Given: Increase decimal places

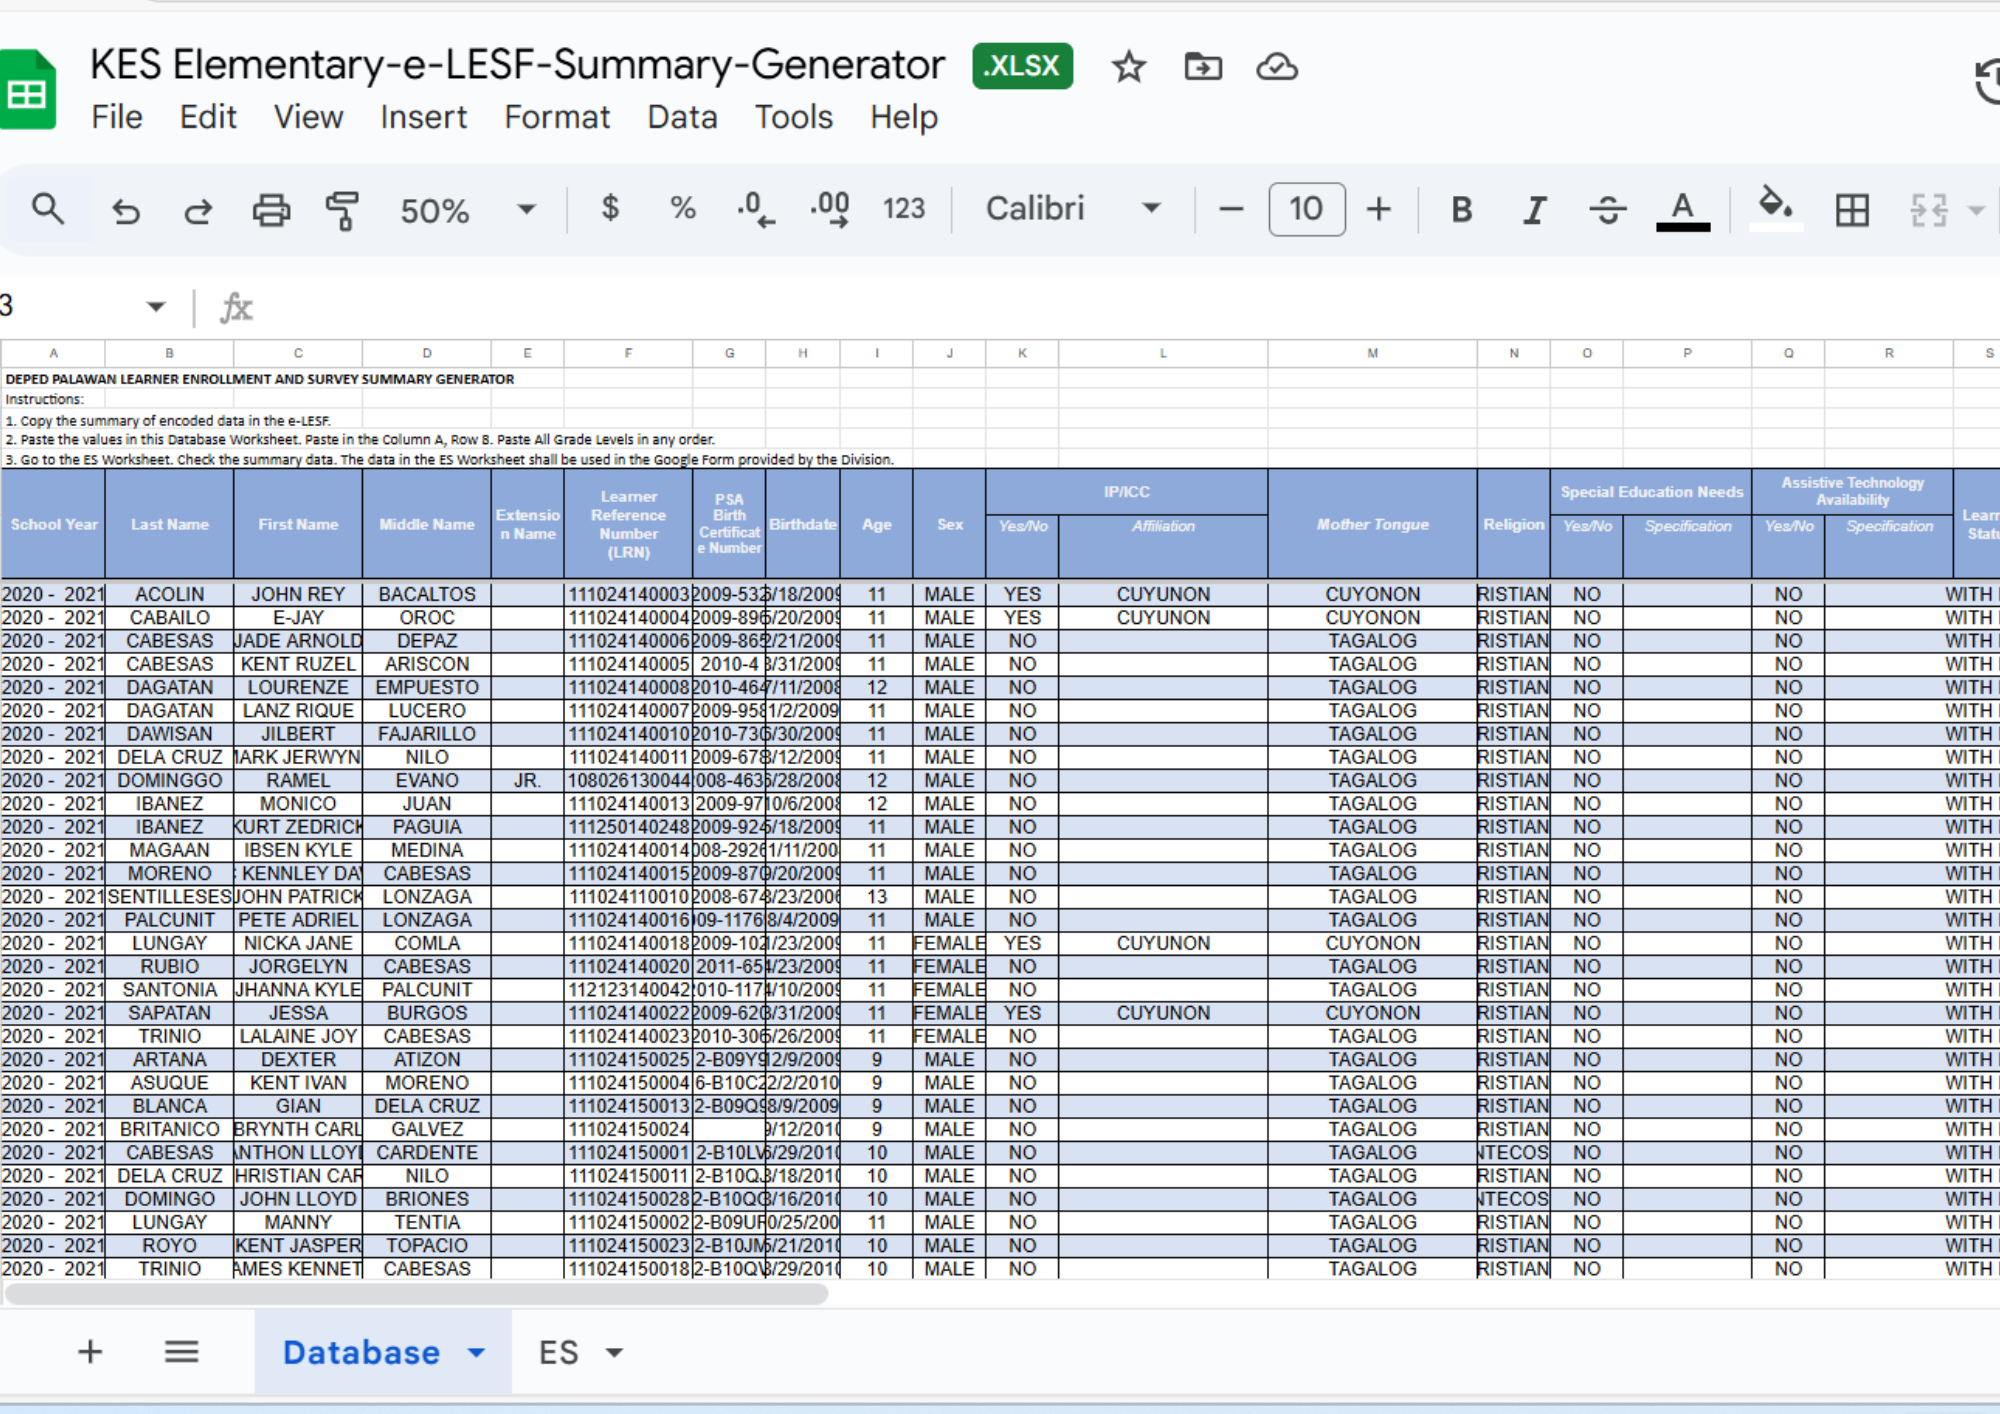Looking at the screenshot, I should 830,209.
